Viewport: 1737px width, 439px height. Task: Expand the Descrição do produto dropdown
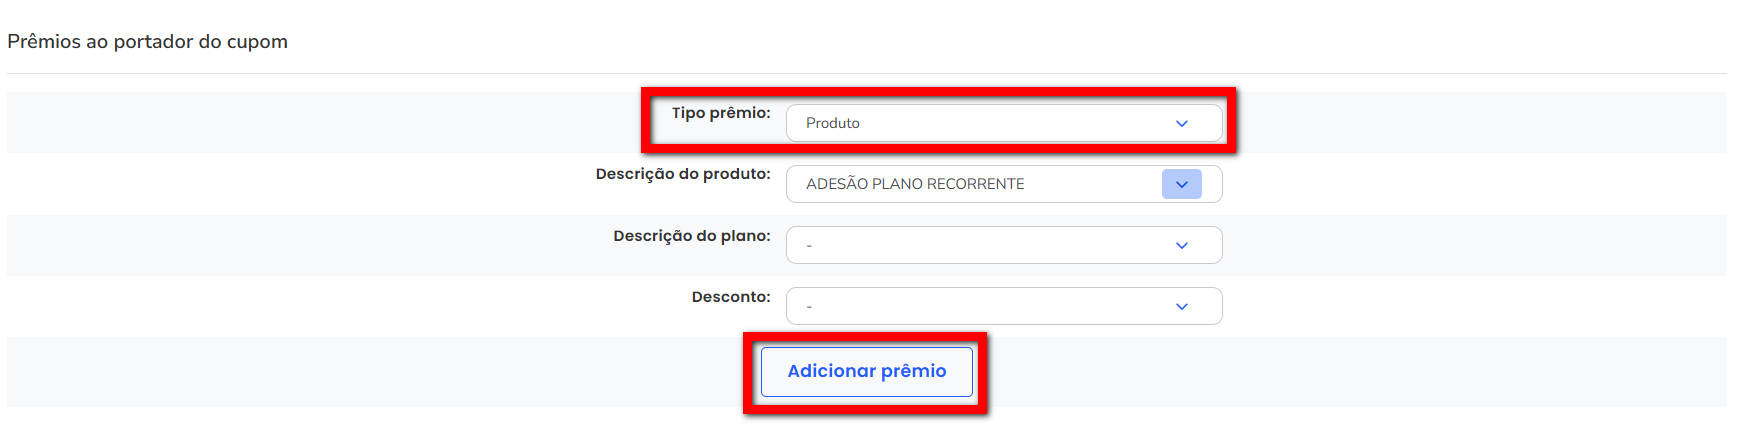coord(1003,184)
